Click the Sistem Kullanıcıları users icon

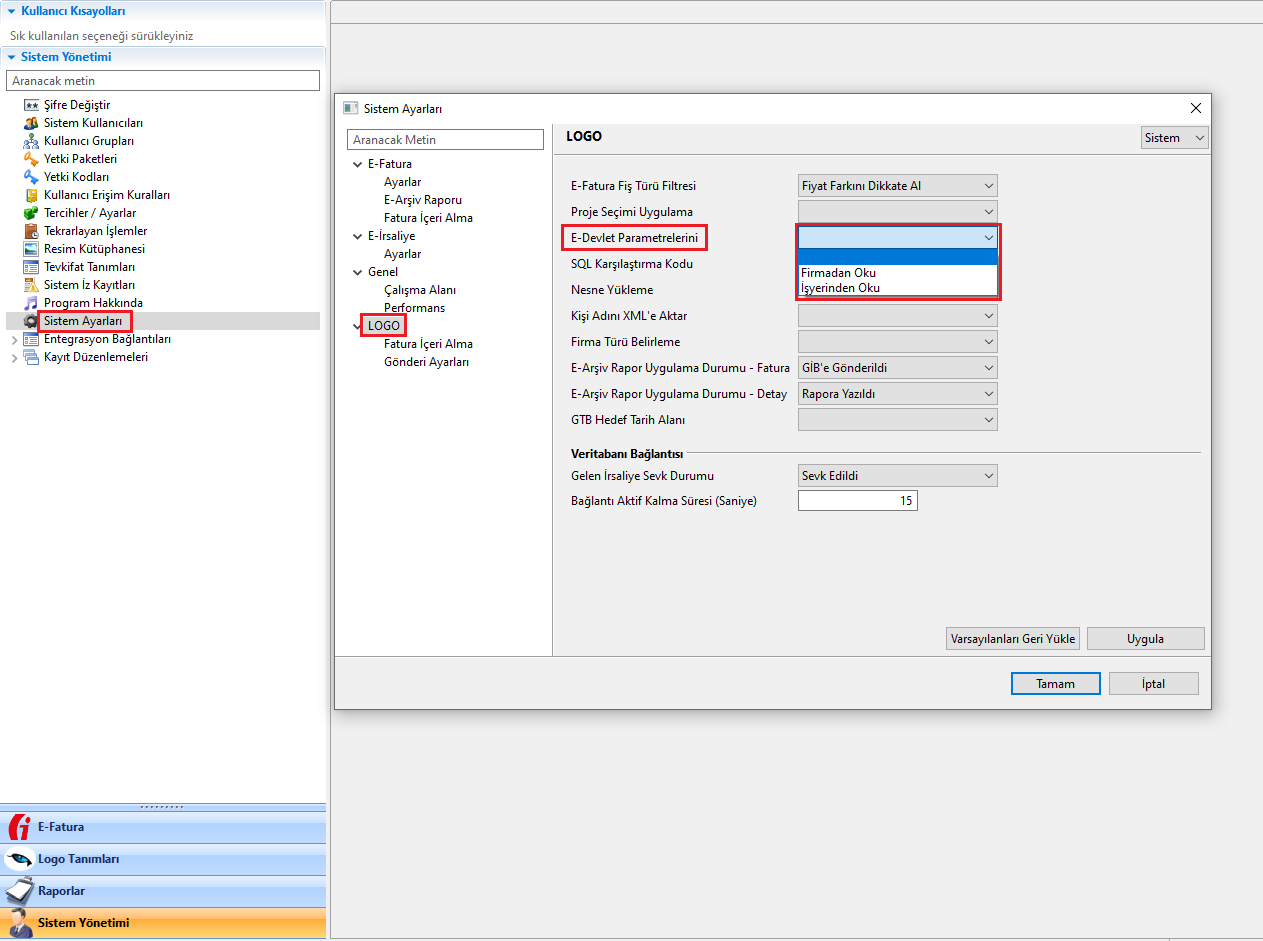coord(31,123)
